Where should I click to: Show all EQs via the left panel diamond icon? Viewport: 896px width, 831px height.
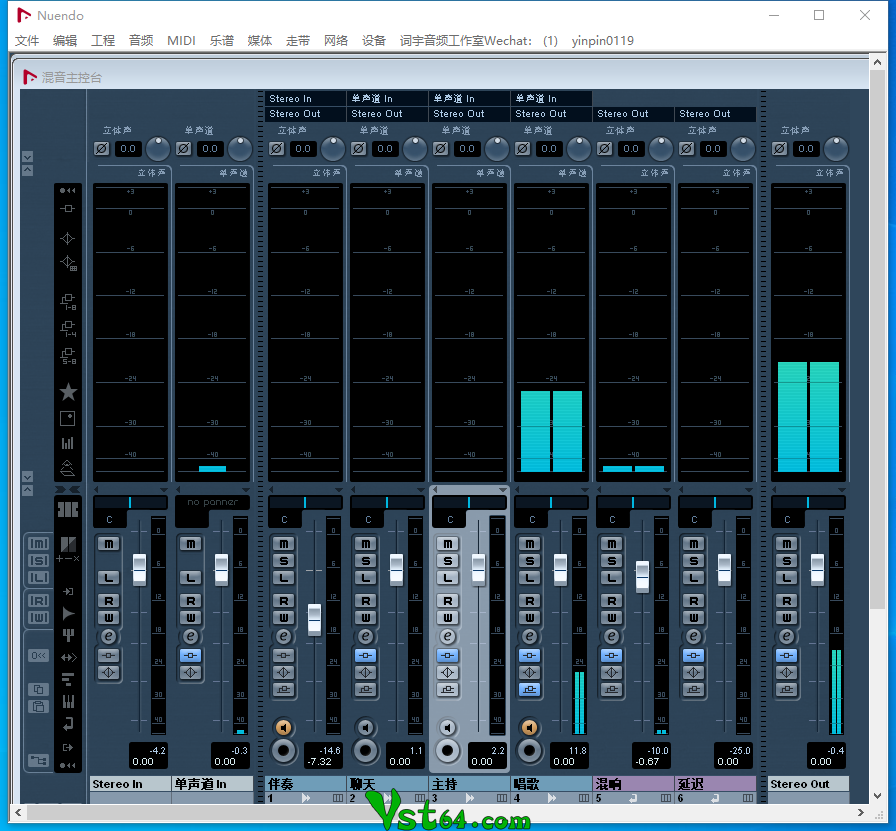(x=67, y=239)
